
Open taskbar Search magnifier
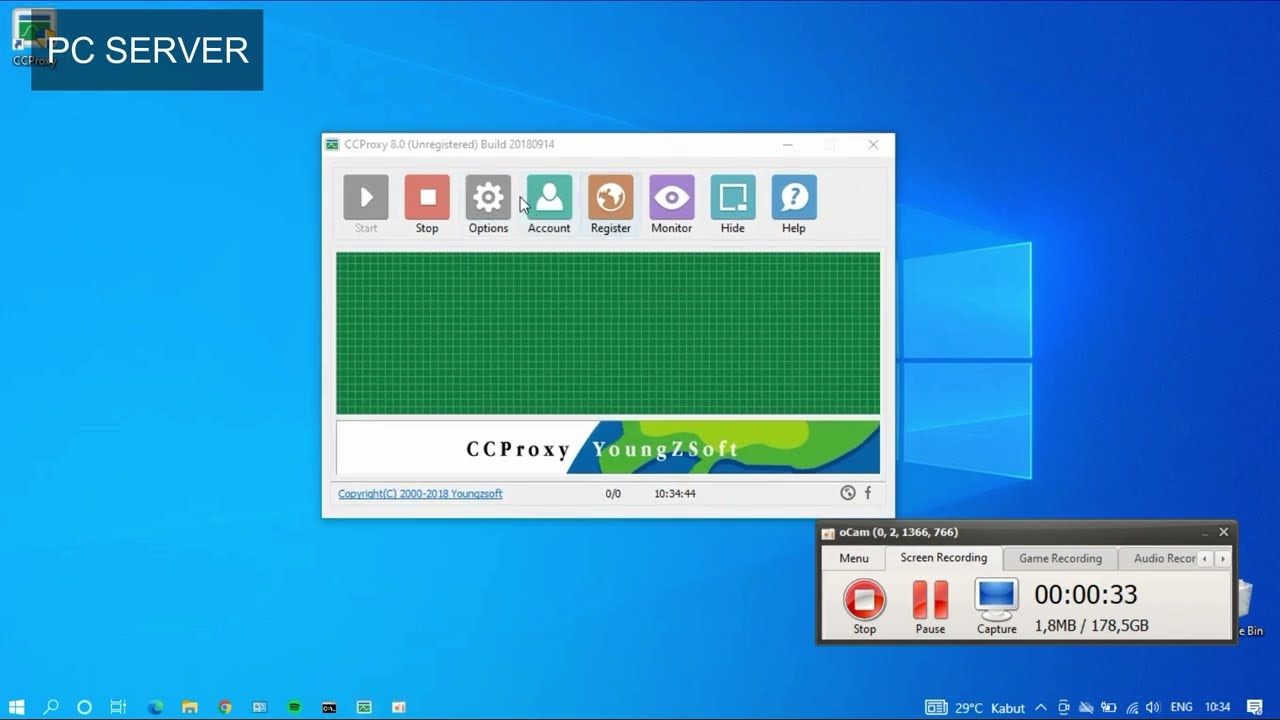coord(51,707)
